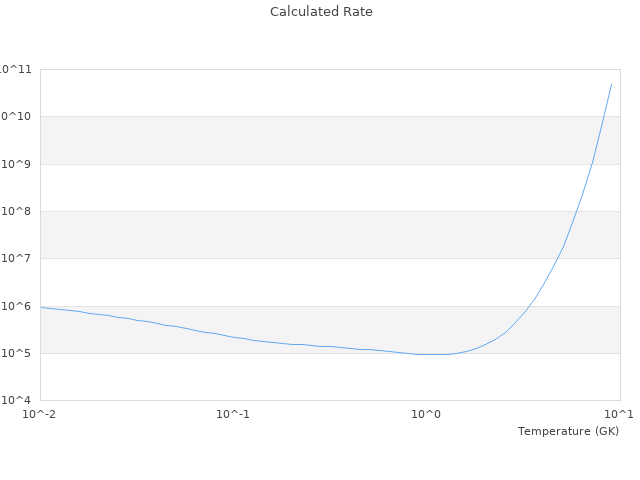Click the 10^1 x-axis tick label

click(620, 414)
